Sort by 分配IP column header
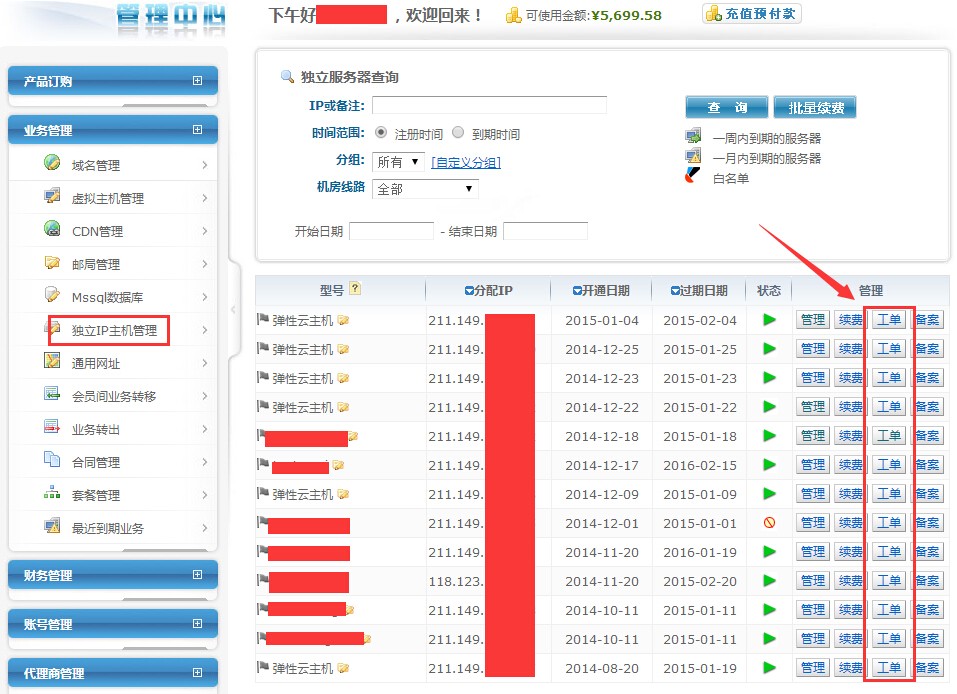Screen dimensions: 957x694 [488, 290]
